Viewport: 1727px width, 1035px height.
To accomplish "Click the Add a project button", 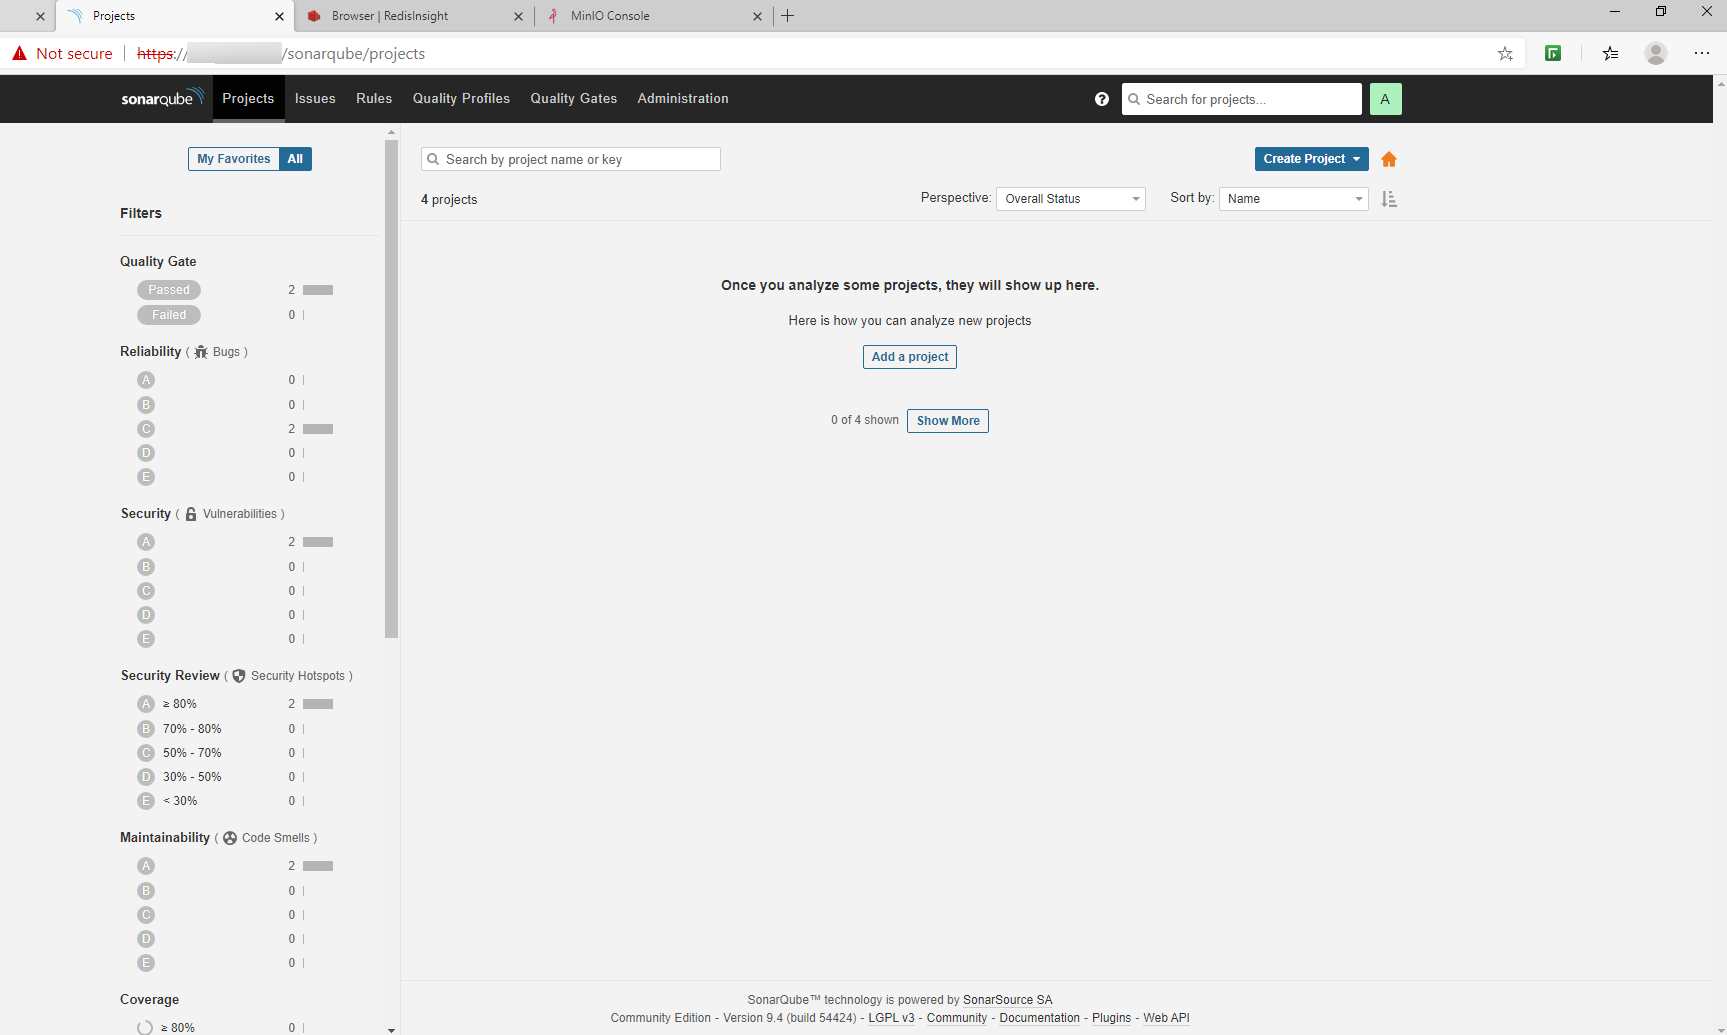I will (x=910, y=357).
